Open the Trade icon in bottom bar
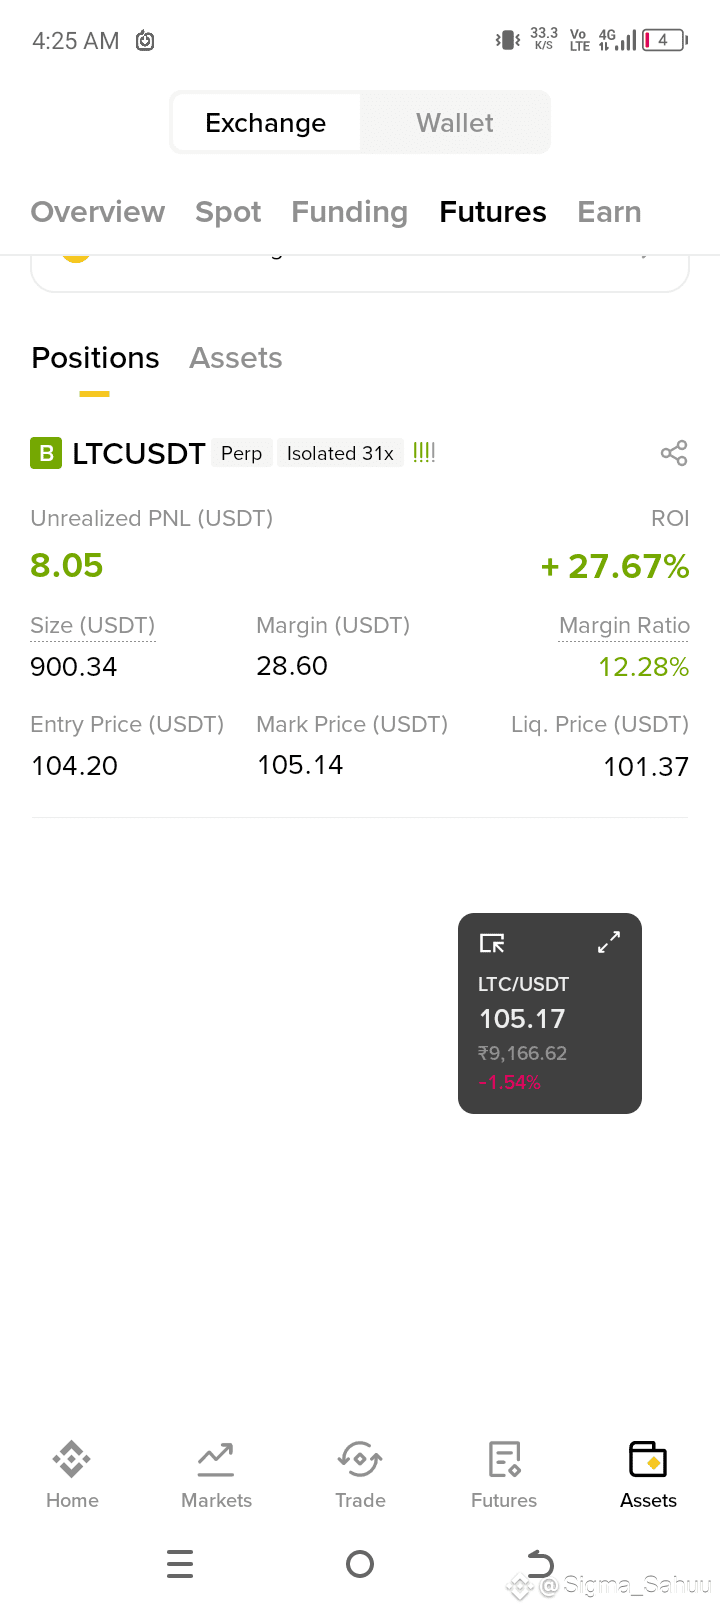The image size is (720, 1612). [x=360, y=1459]
